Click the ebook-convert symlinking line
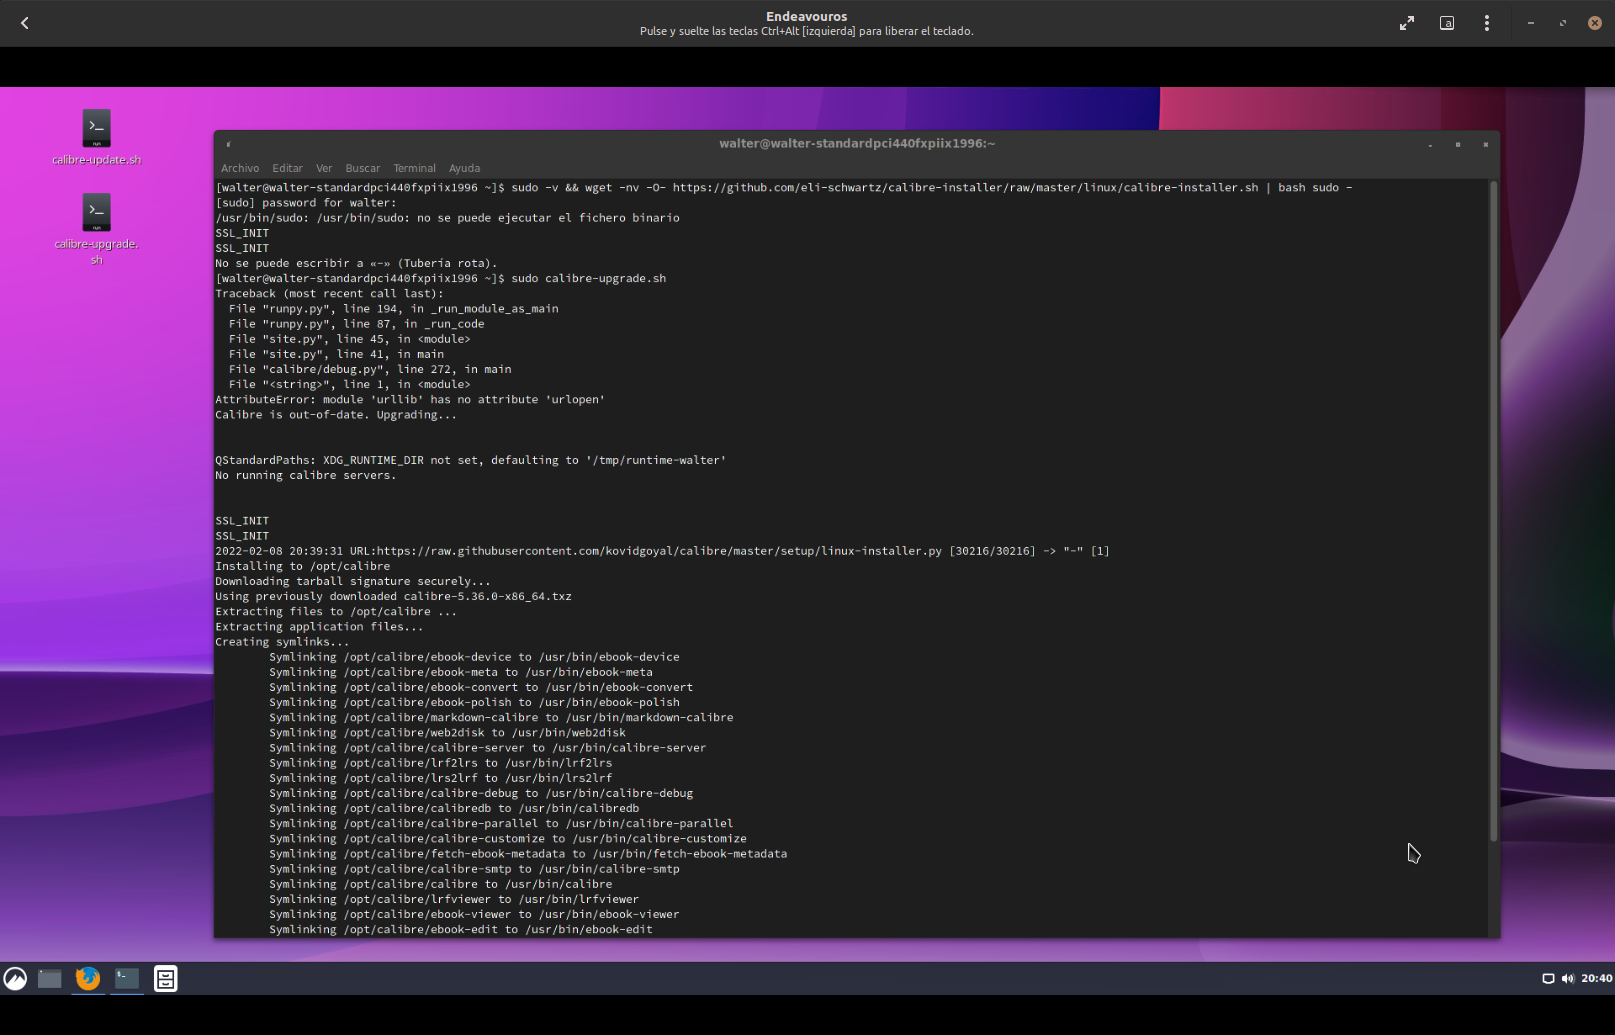This screenshot has width=1615, height=1035. pyautogui.click(x=481, y=688)
